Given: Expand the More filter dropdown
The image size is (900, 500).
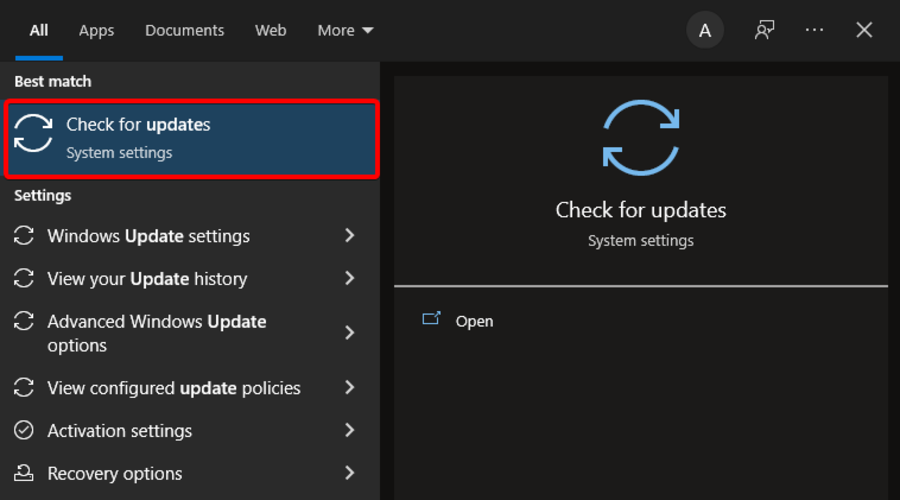Looking at the screenshot, I should pyautogui.click(x=345, y=30).
